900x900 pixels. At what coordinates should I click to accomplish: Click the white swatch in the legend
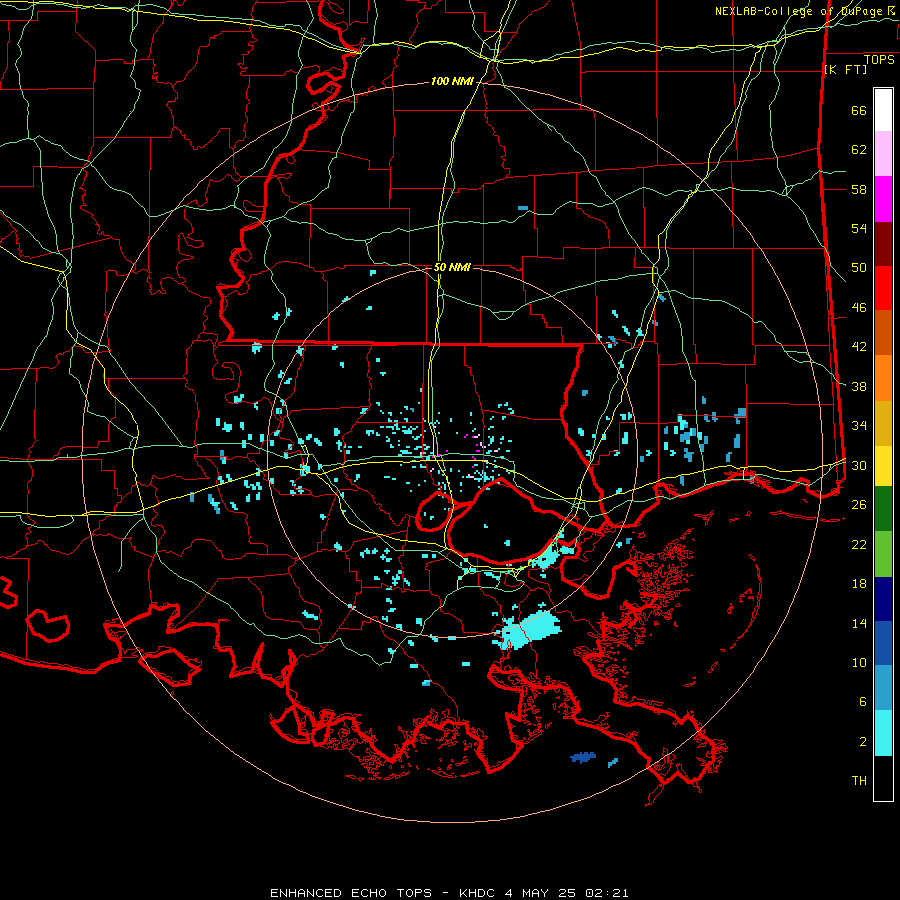point(883,110)
